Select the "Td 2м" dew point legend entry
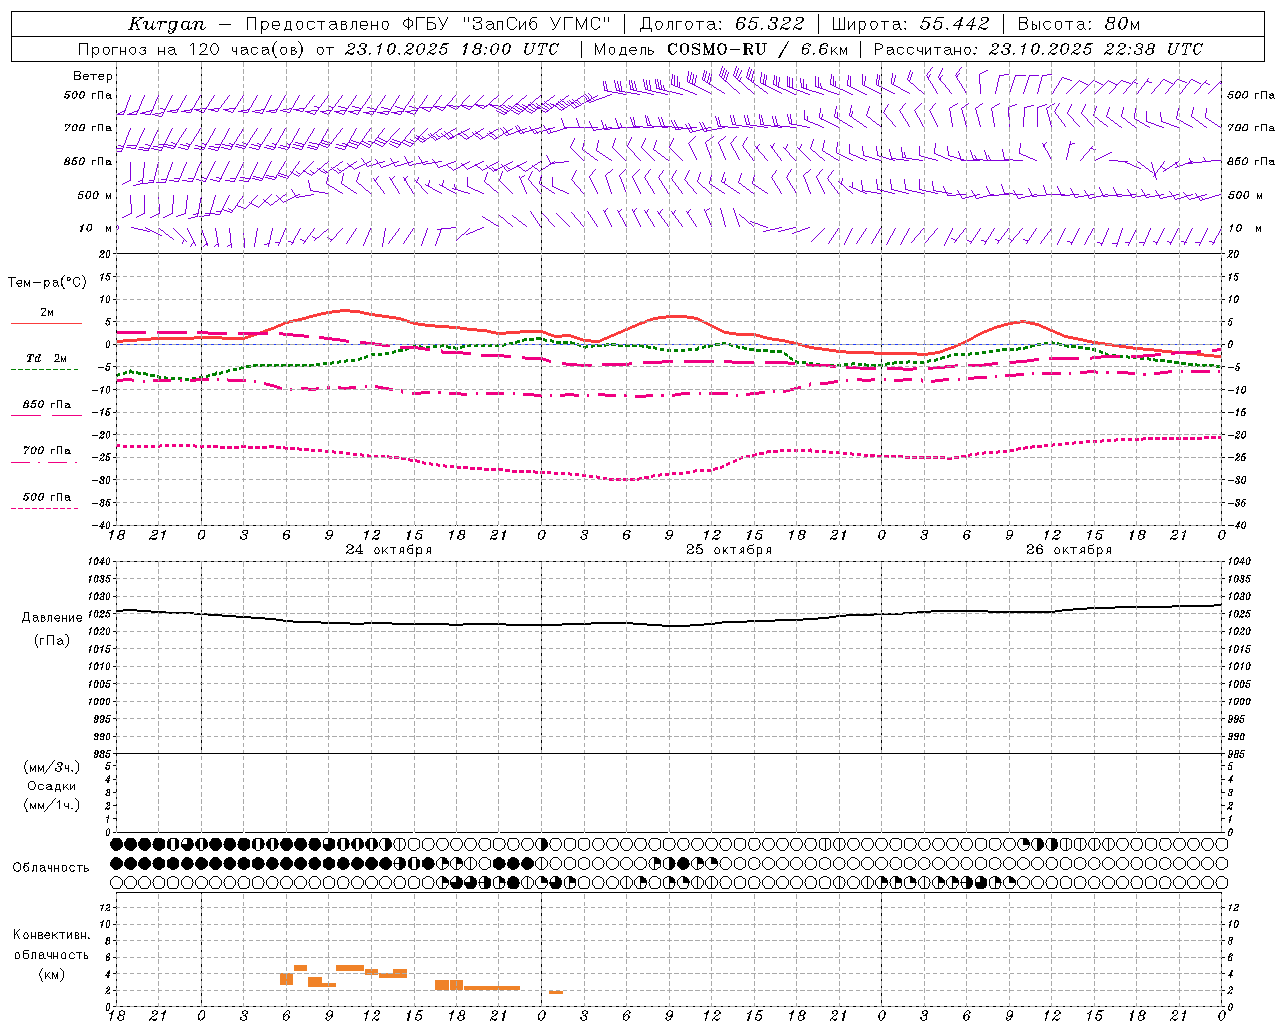 click(47, 358)
